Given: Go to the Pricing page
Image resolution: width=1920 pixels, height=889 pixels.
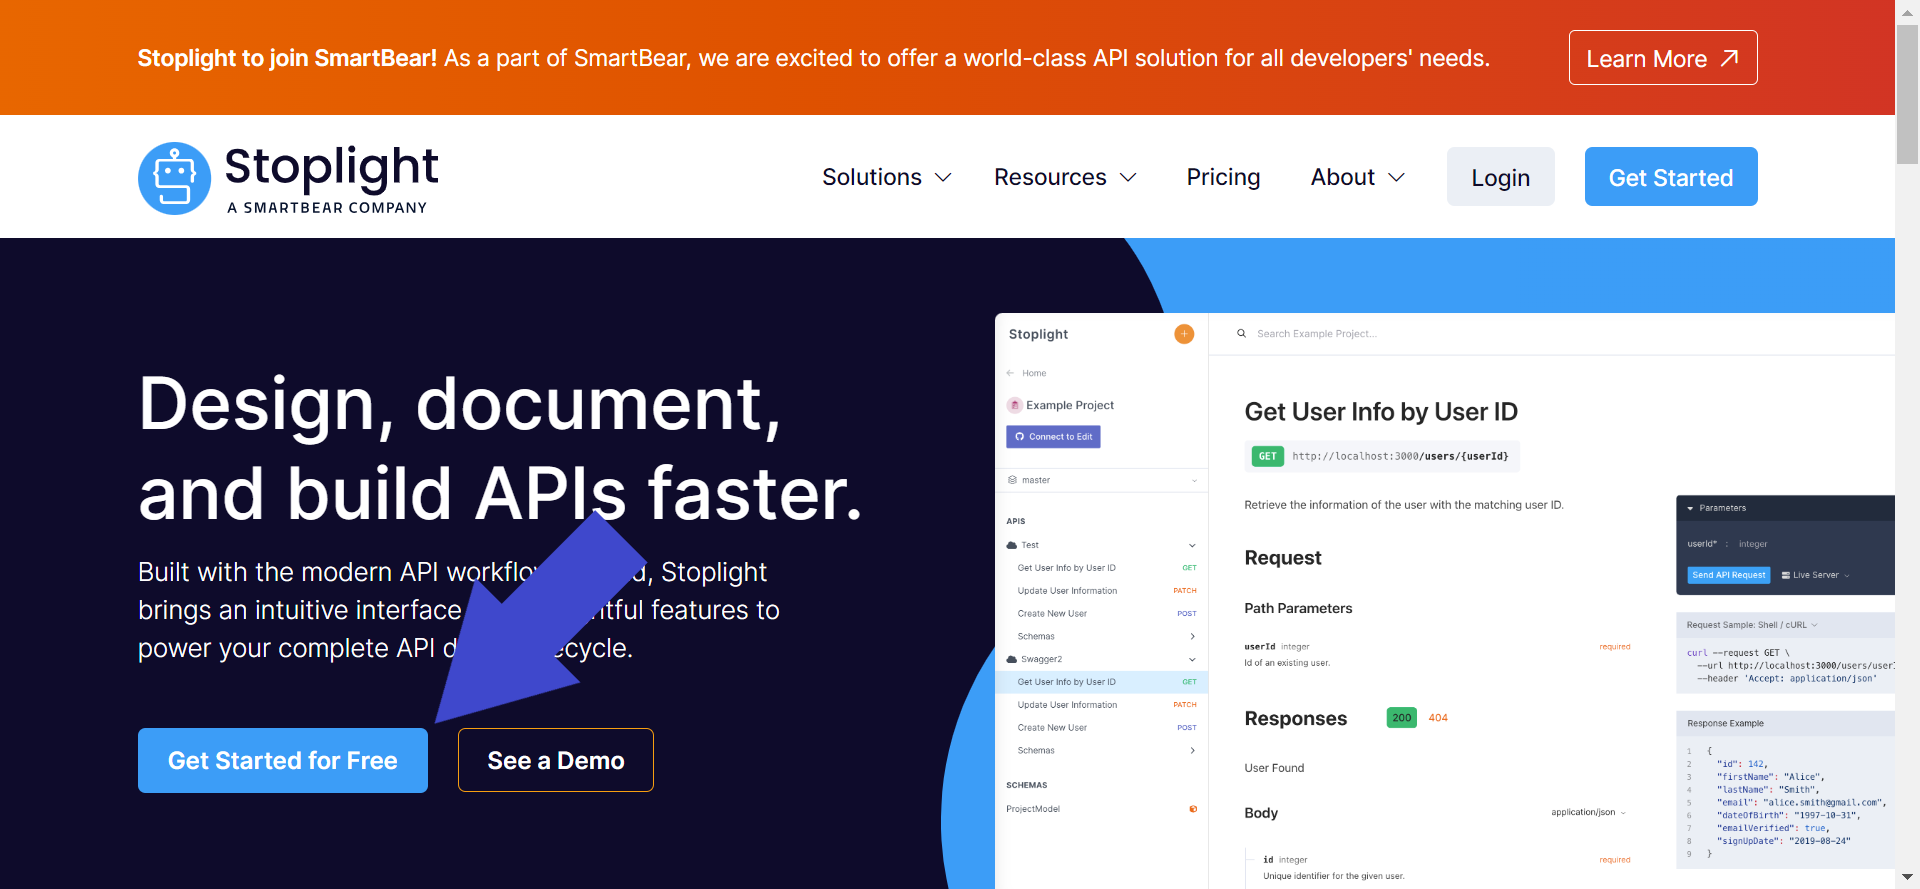Looking at the screenshot, I should pos(1223,177).
